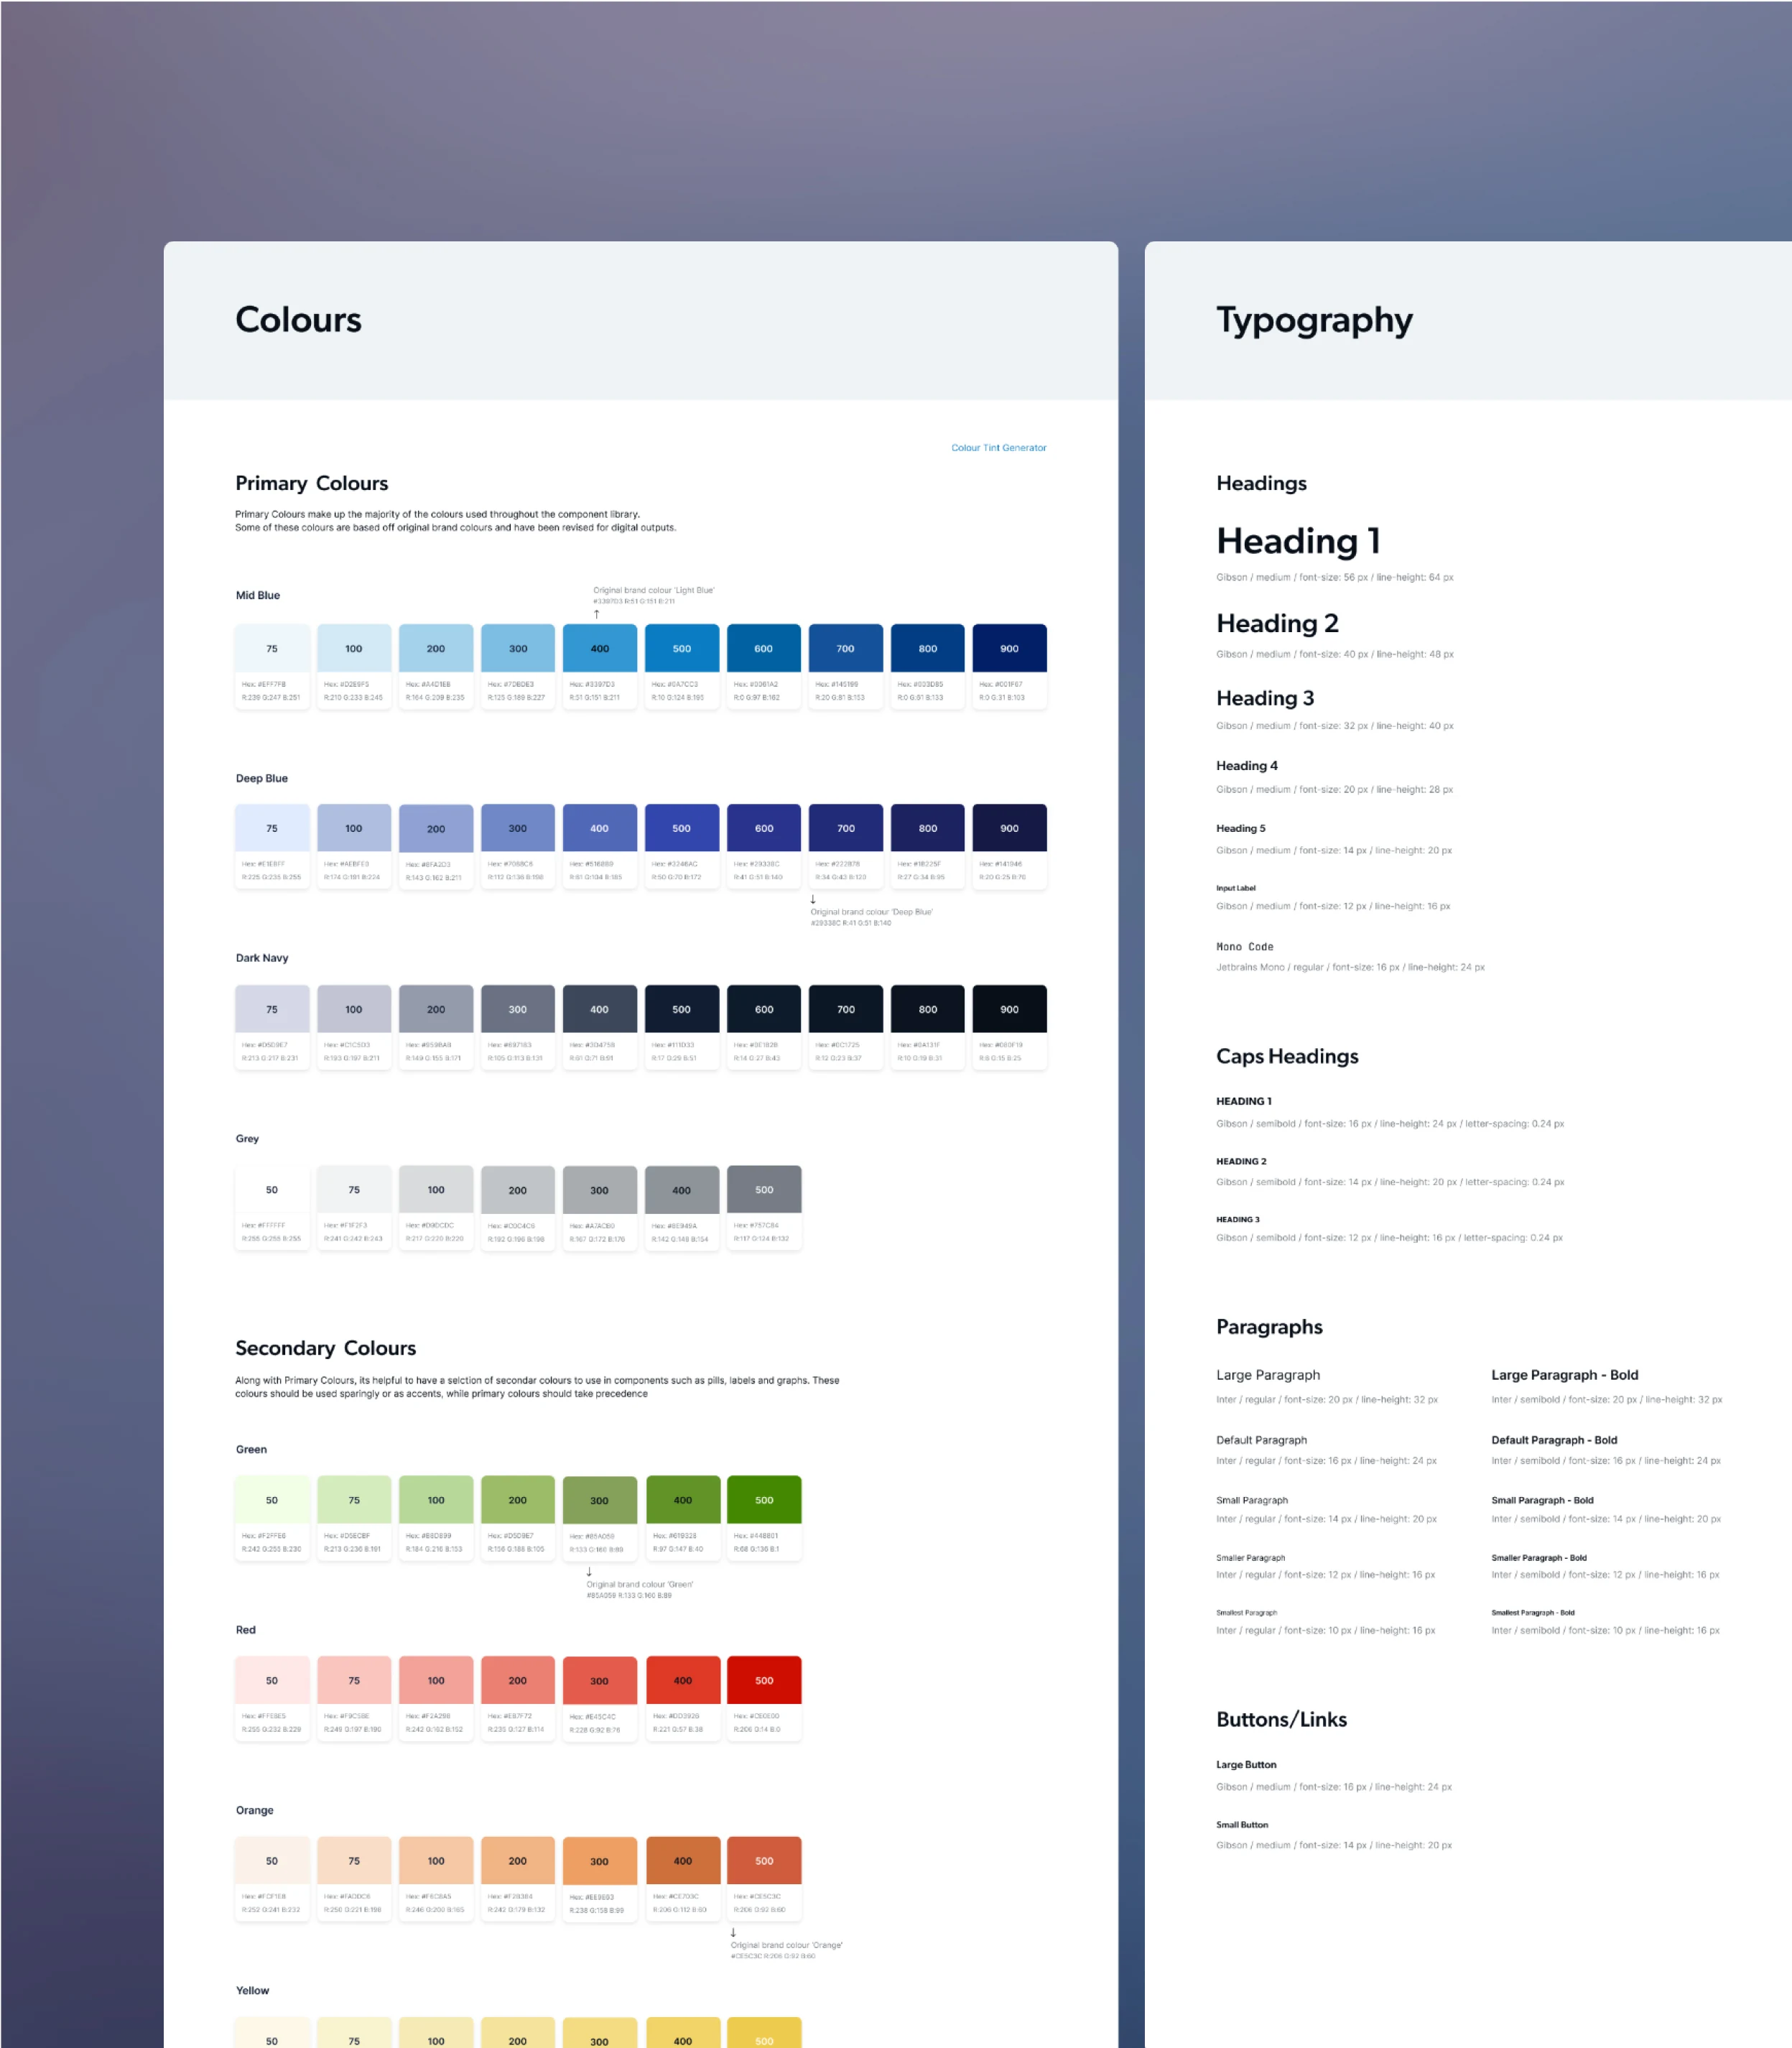The width and height of the screenshot is (1792, 2048).
Task: Click the 'Default Paragraph' regular sample text
Action: [1262, 1441]
